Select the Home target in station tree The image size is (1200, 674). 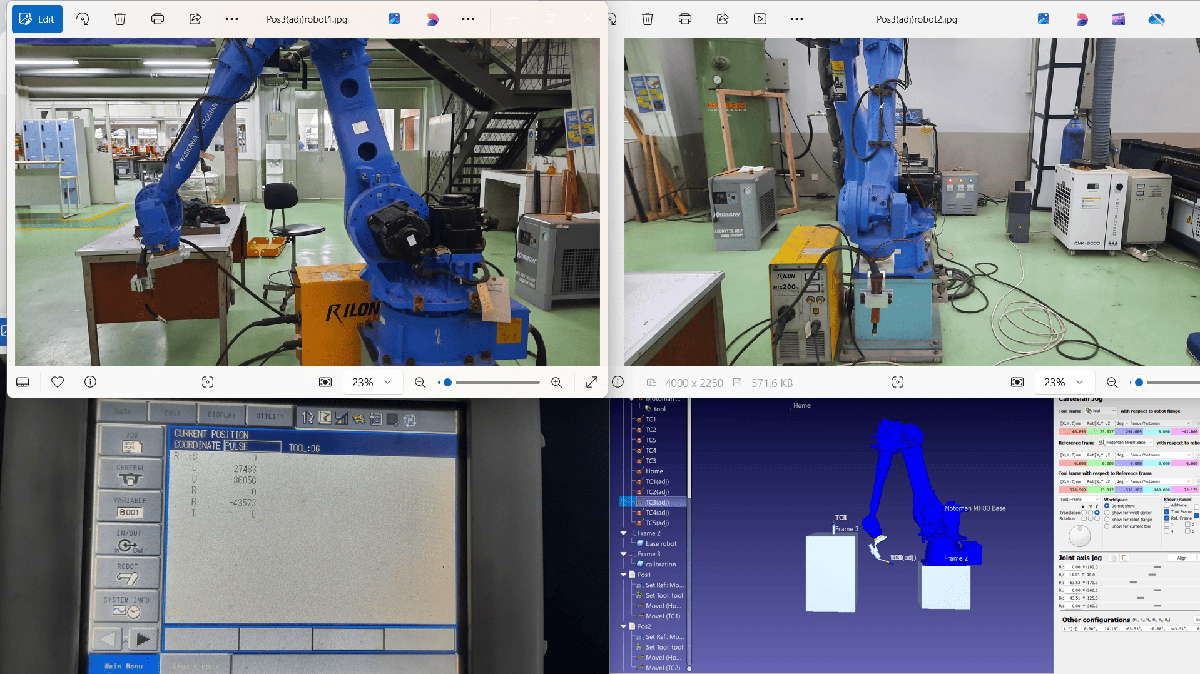(x=653, y=471)
